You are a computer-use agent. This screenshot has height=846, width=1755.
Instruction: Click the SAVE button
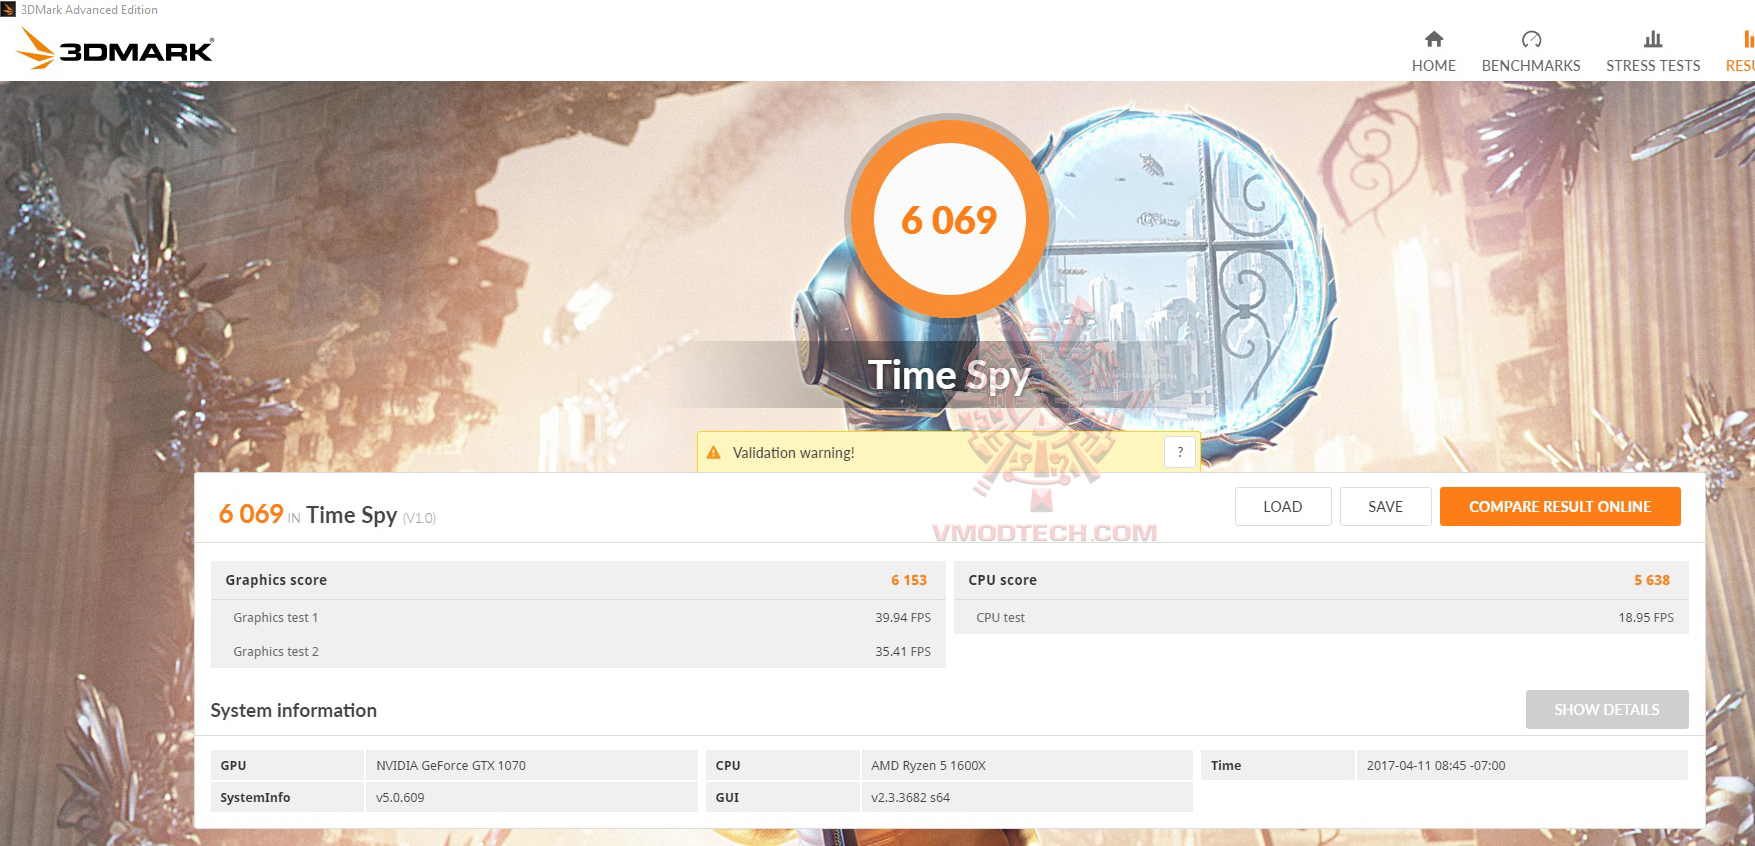point(1385,506)
